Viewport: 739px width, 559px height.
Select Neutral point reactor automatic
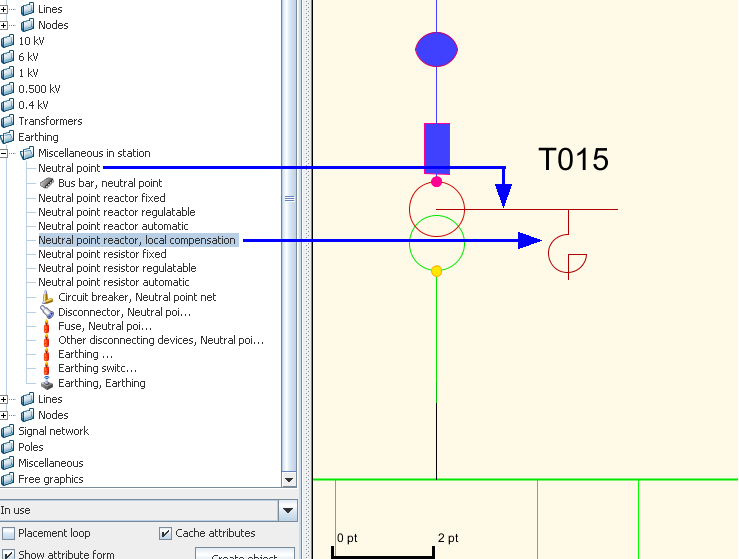click(113, 226)
